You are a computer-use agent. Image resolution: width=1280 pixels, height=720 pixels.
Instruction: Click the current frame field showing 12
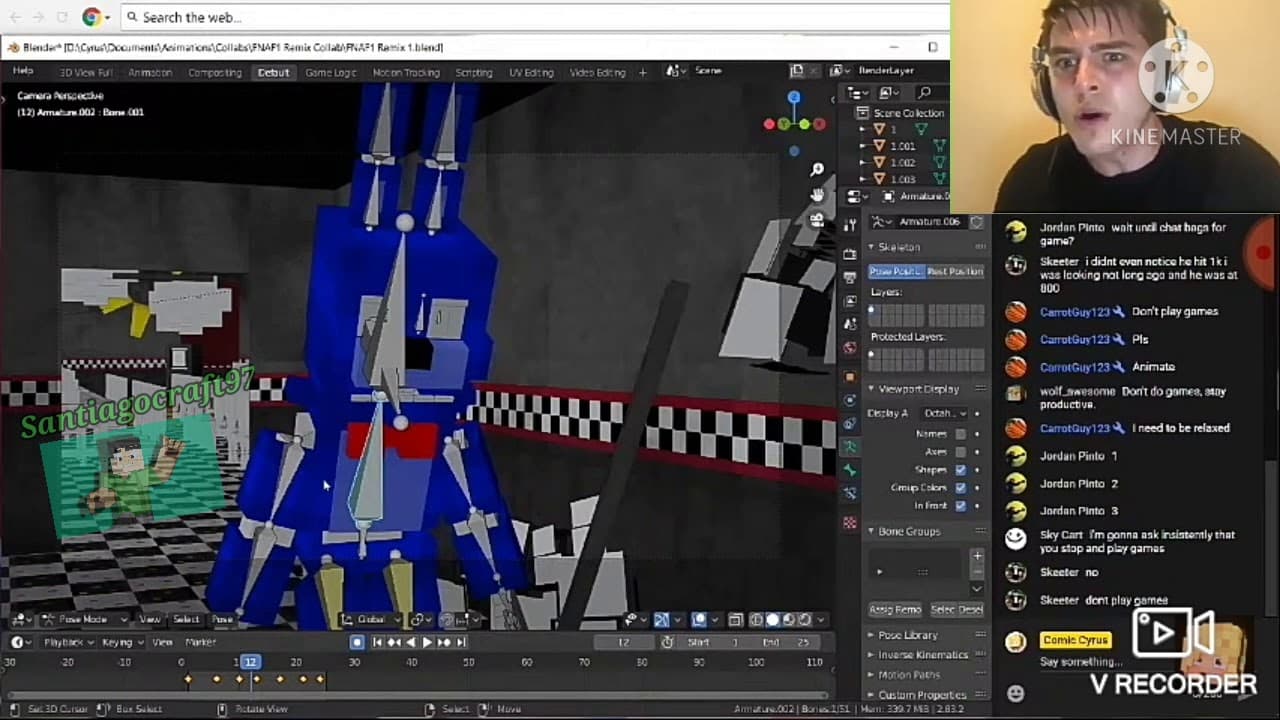pos(624,642)
